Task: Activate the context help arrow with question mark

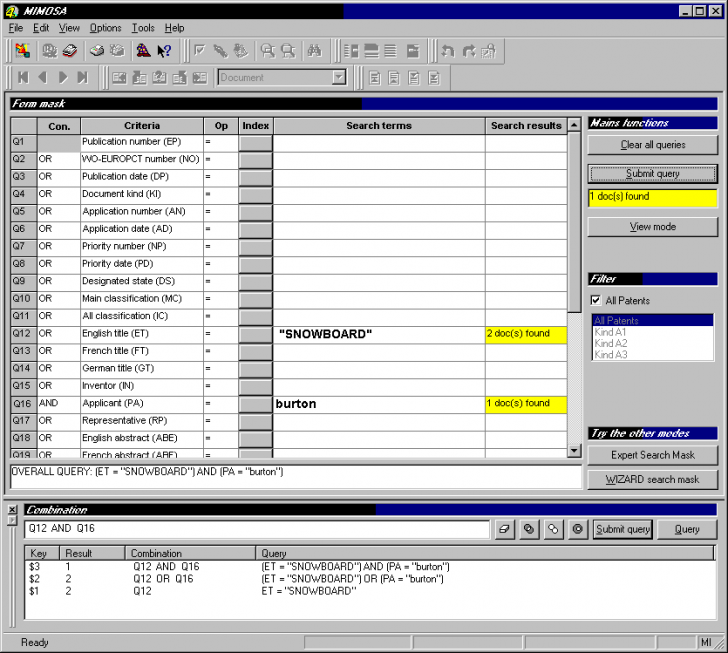Action: tap(164, 51)
